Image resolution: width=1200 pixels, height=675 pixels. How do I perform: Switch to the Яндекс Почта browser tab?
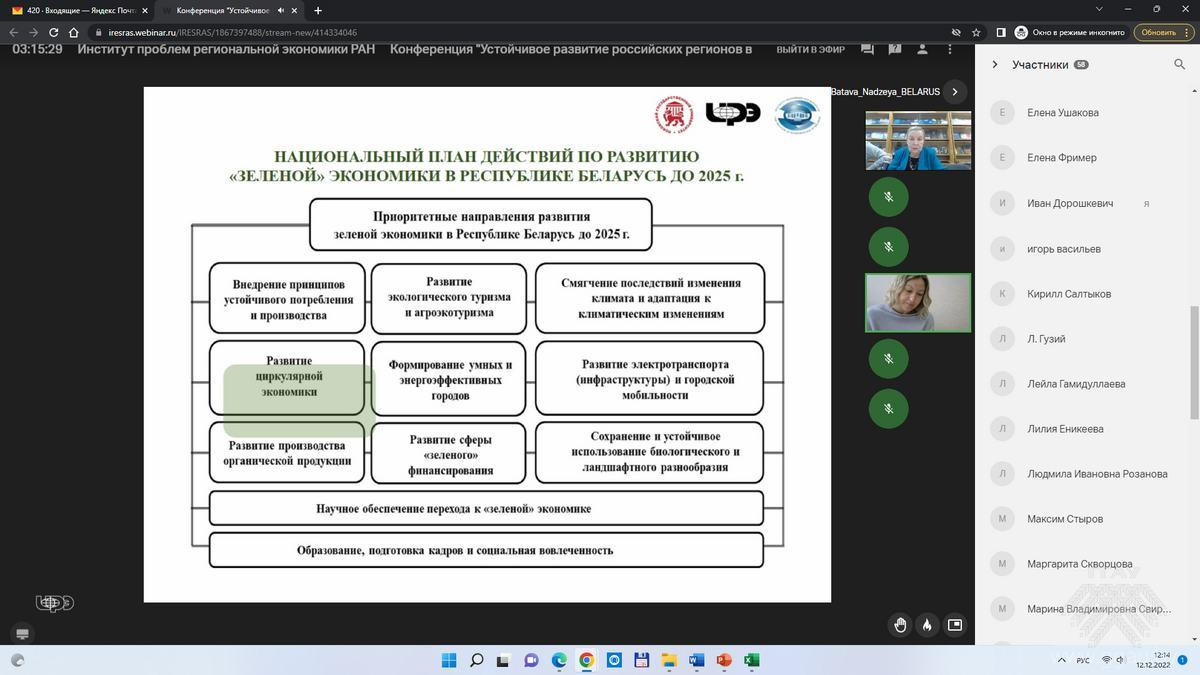[x=80, y=10]
